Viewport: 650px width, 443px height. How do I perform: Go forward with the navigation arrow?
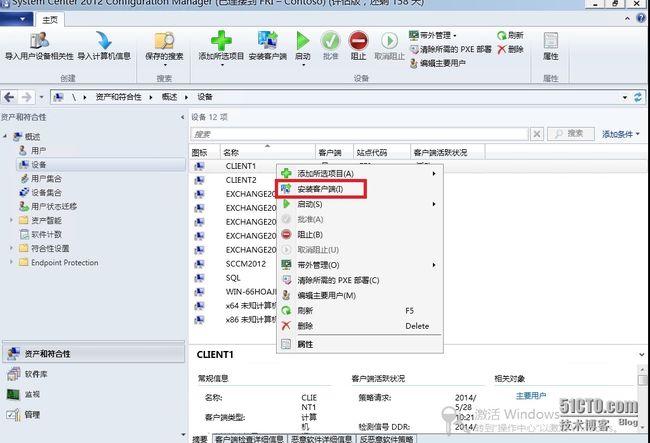tap(27, 97)
